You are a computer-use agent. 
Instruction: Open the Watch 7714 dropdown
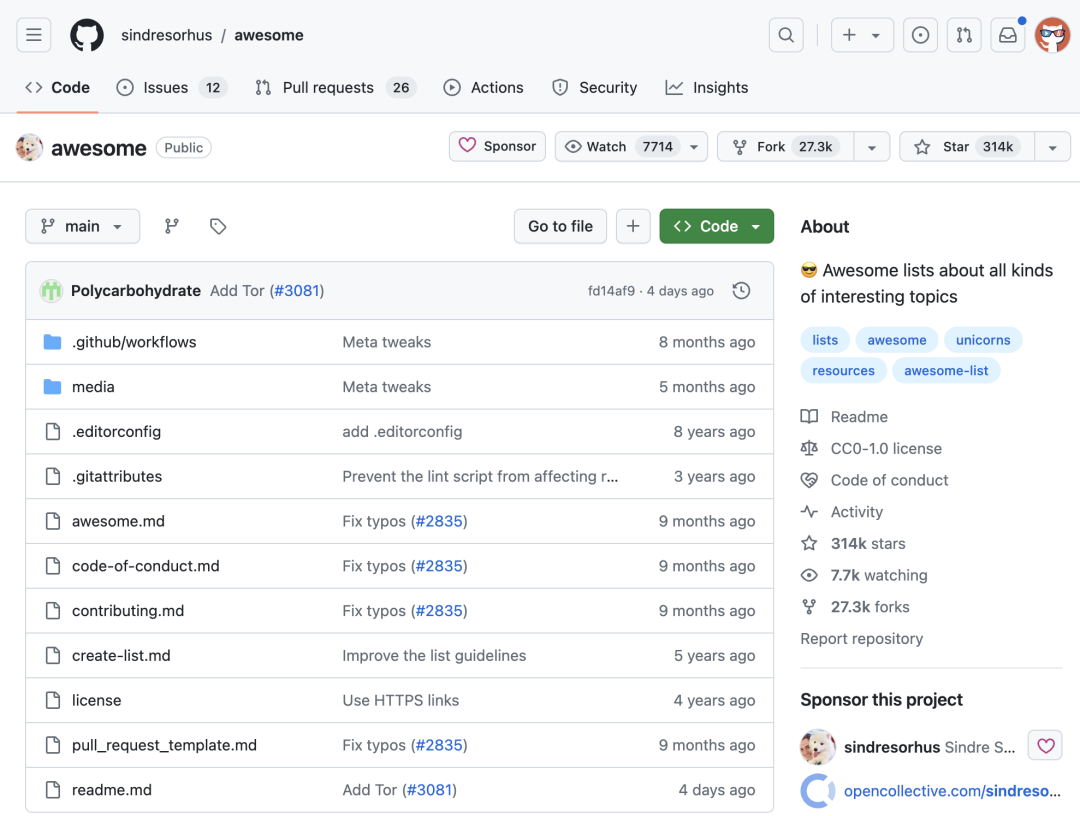(631, 147)
